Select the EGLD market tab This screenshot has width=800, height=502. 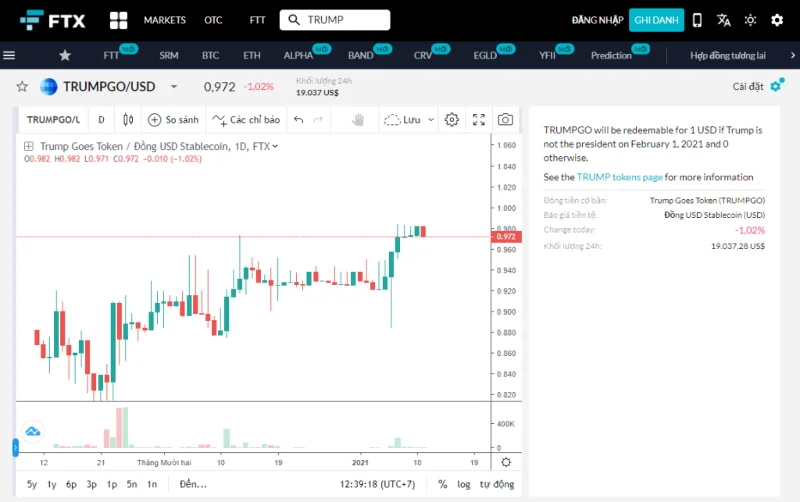[485, 55]
